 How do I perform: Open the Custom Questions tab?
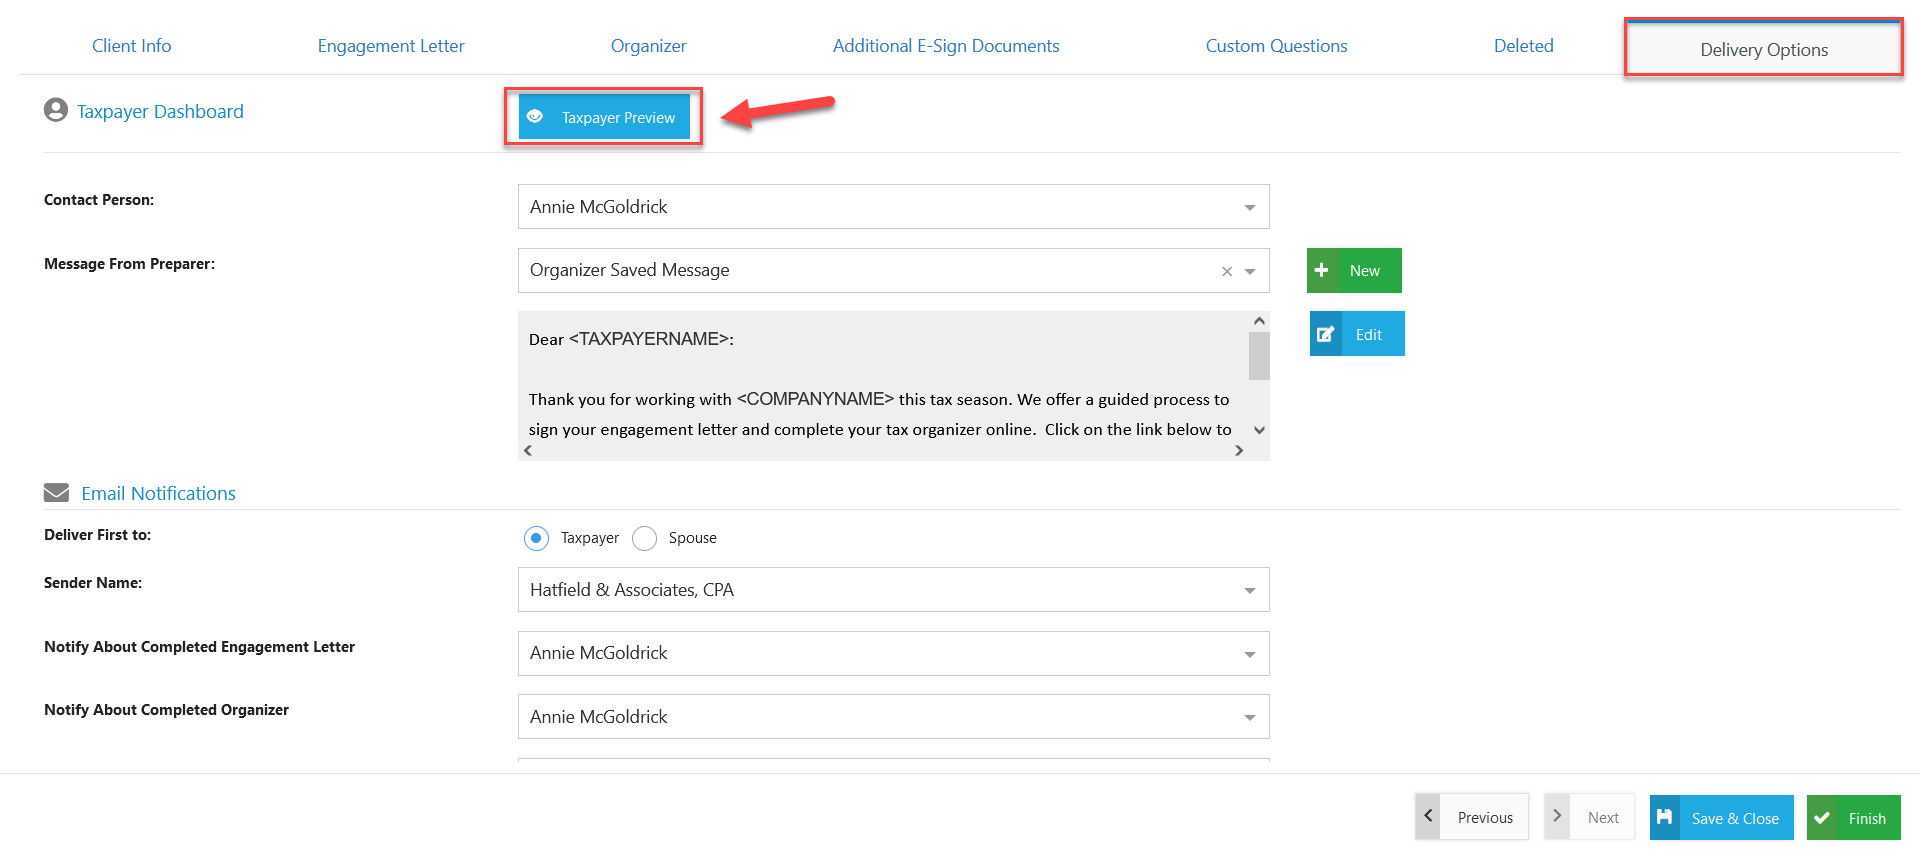[1276, 46]
